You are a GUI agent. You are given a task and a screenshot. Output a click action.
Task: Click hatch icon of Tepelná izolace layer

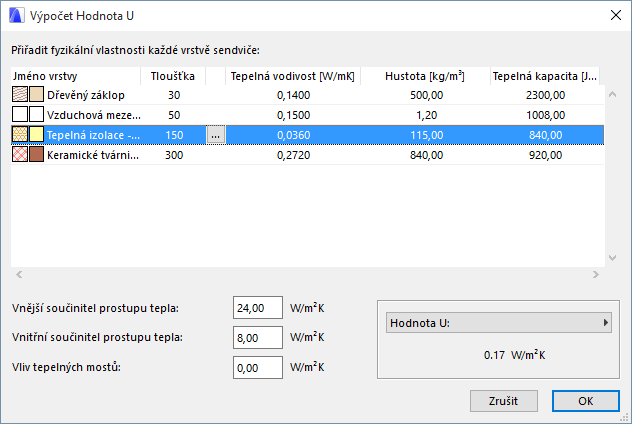pos(19,135)
